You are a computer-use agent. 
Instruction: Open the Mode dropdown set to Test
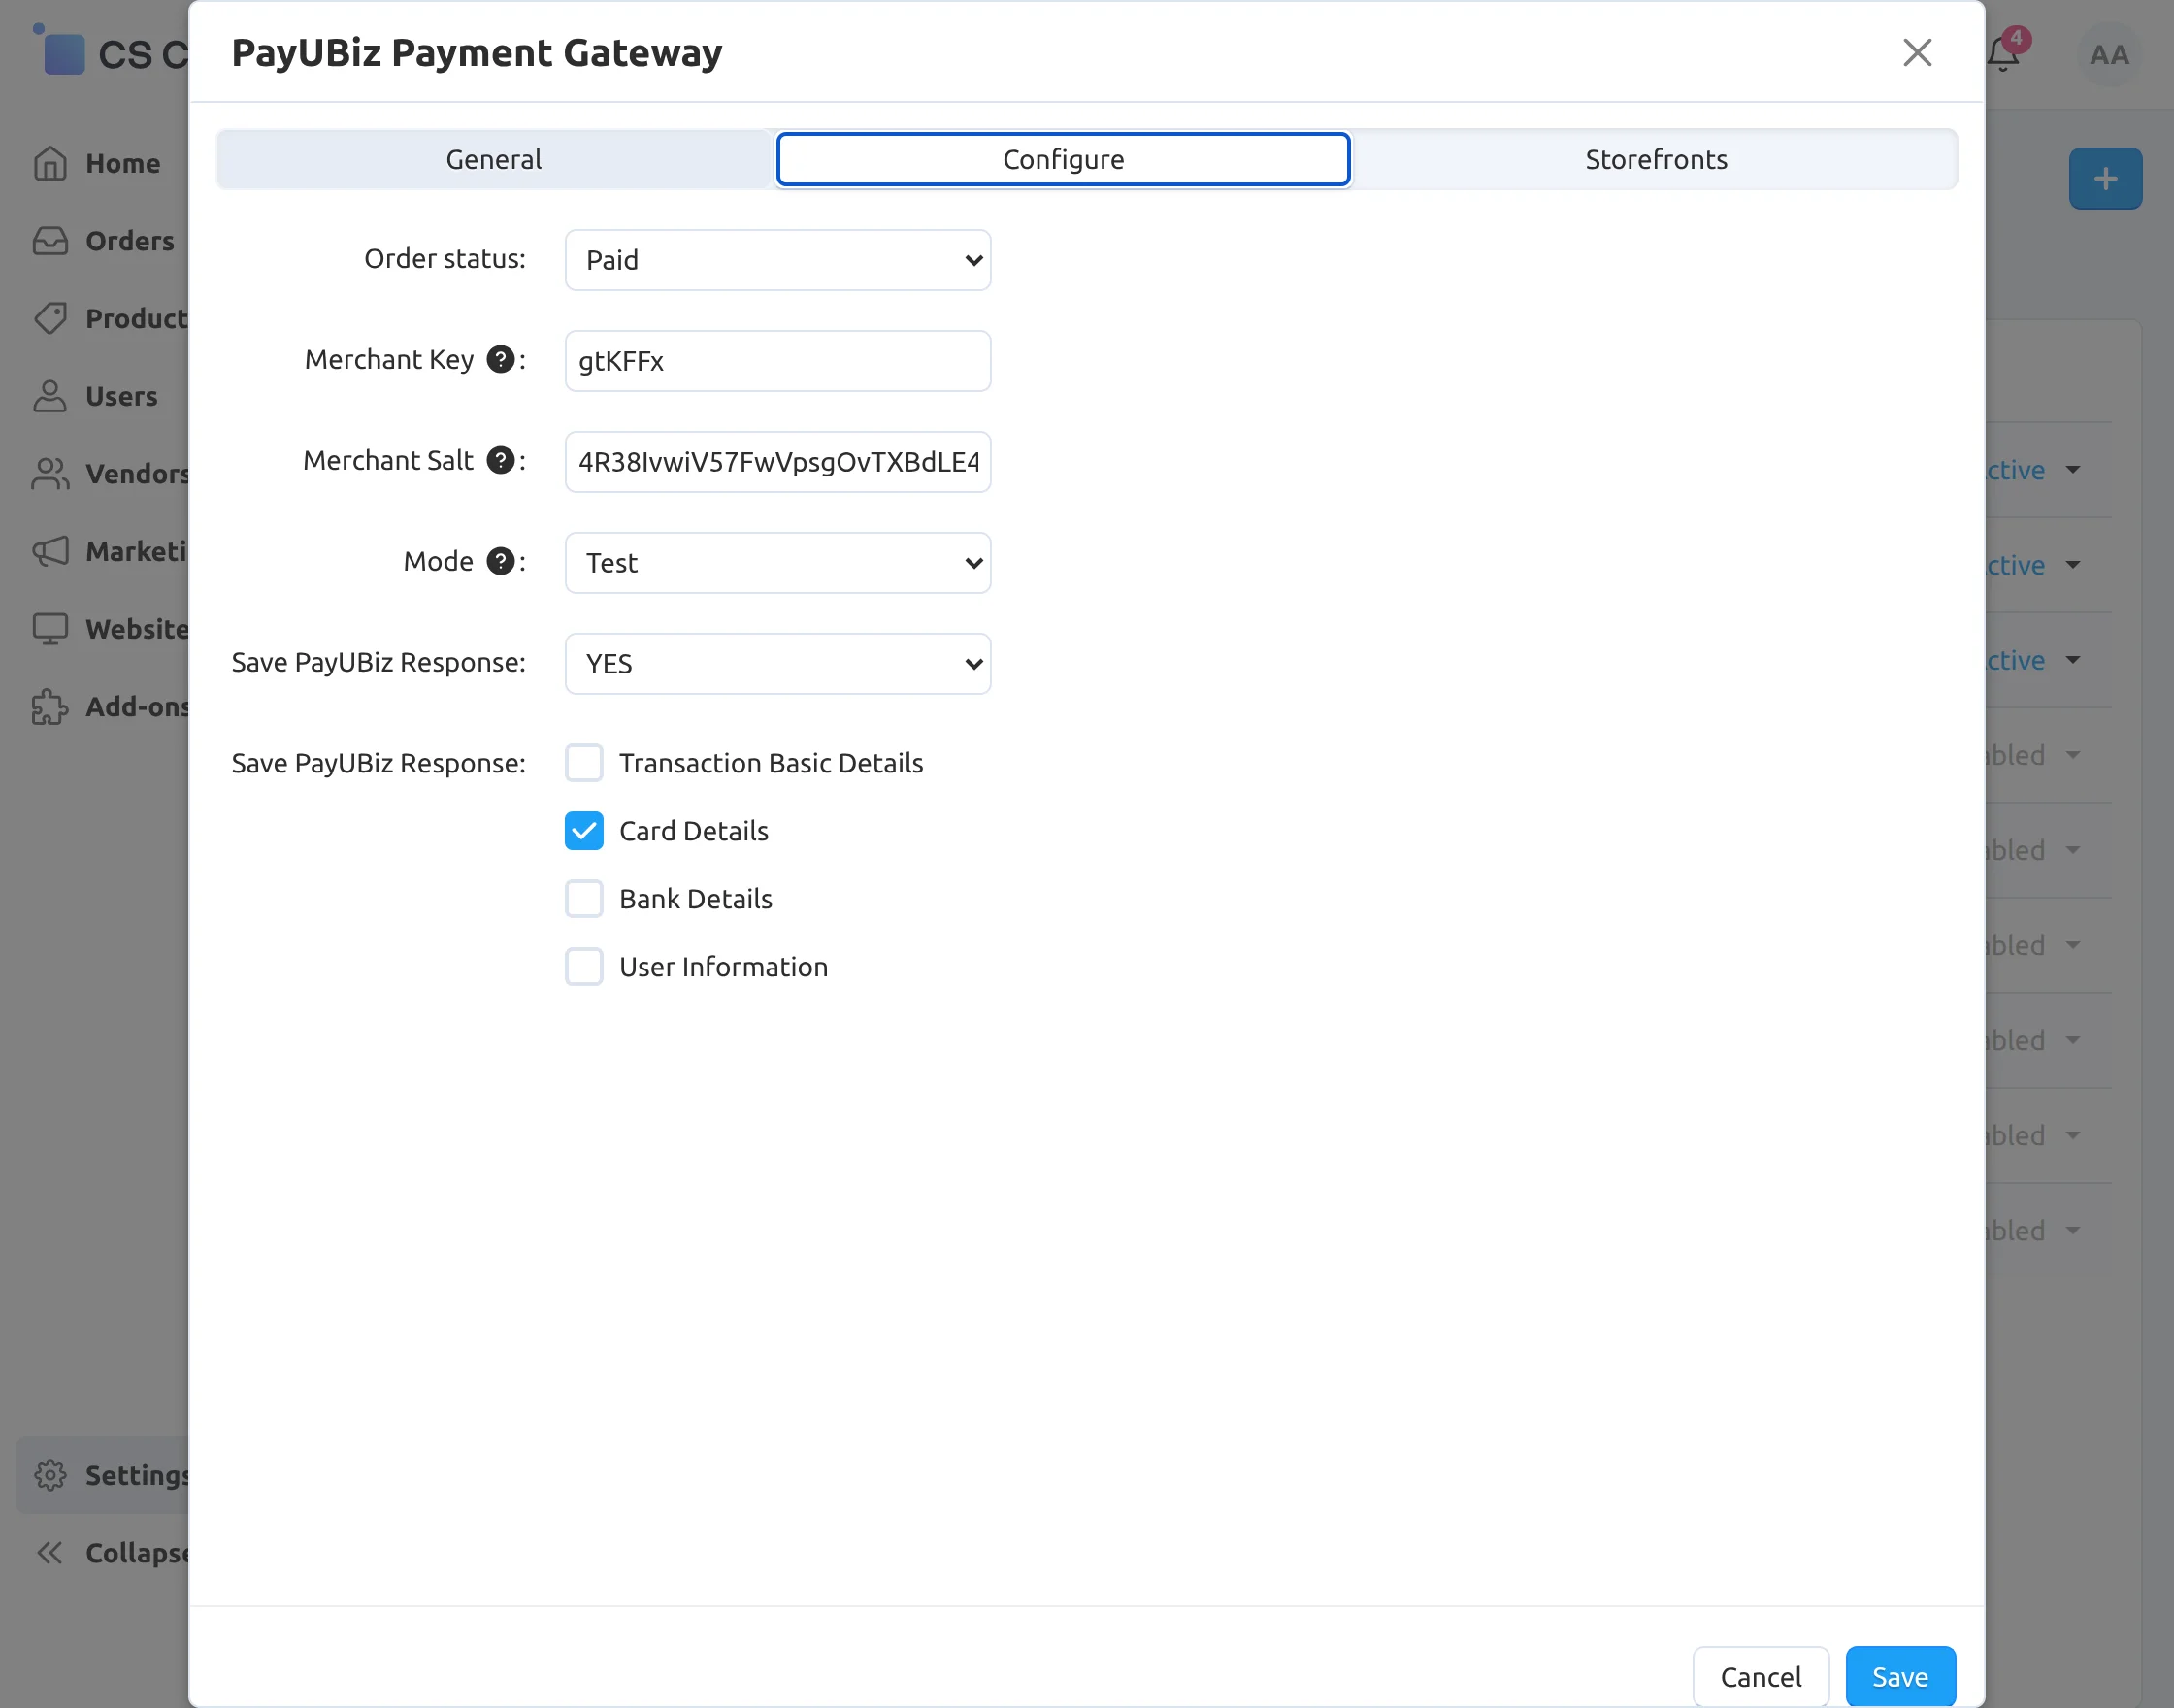tap(778, 563)
